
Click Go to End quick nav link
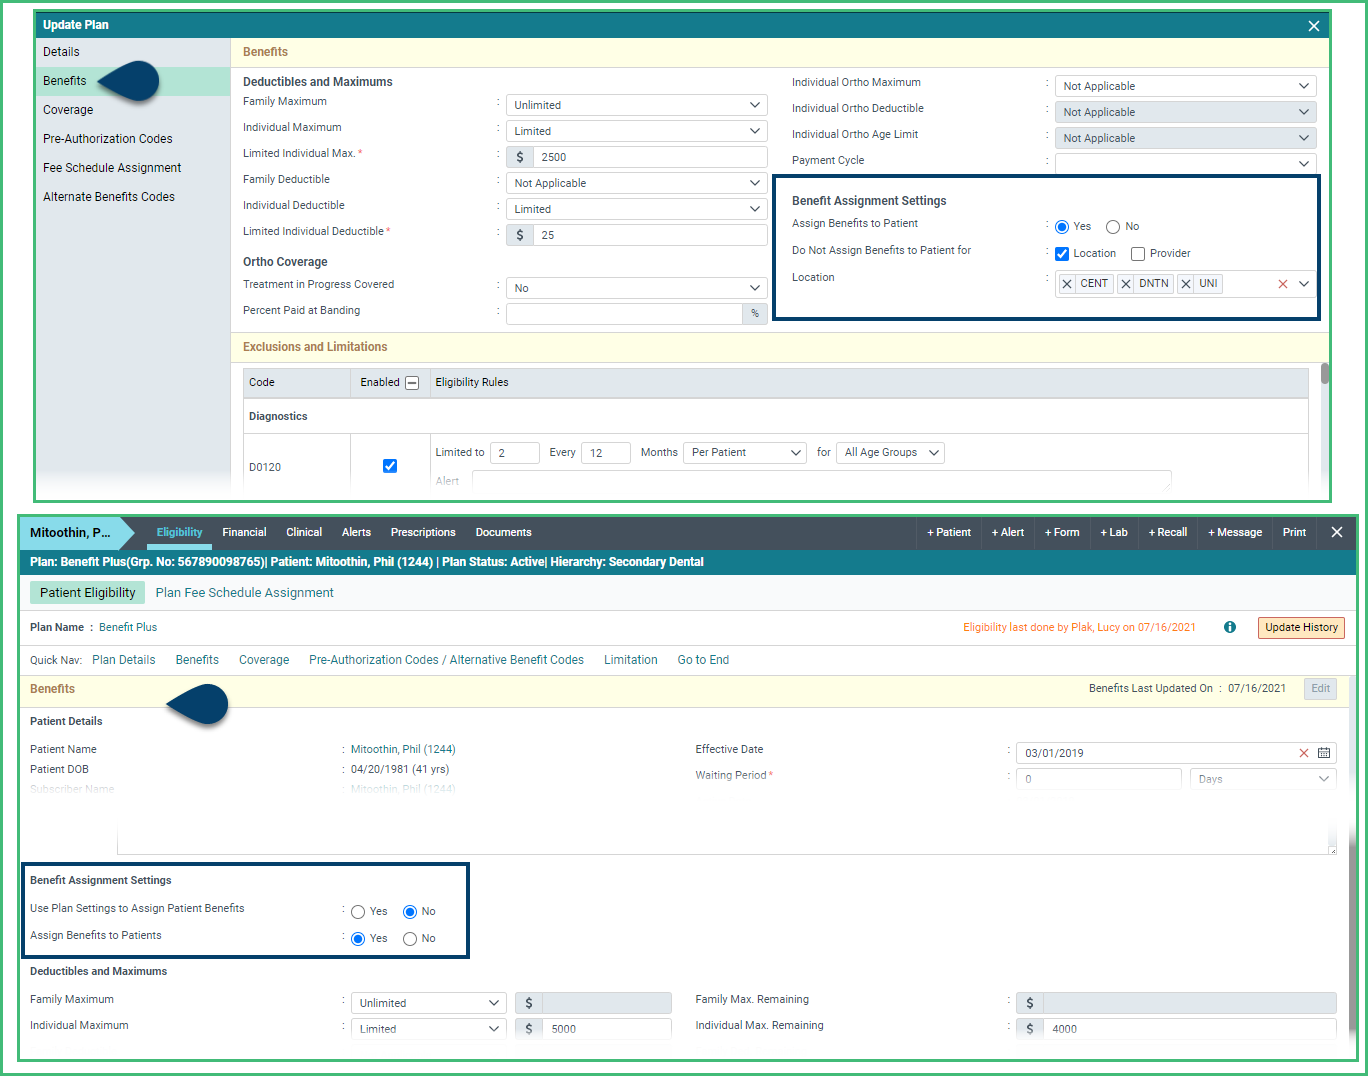tap(703, 660)
